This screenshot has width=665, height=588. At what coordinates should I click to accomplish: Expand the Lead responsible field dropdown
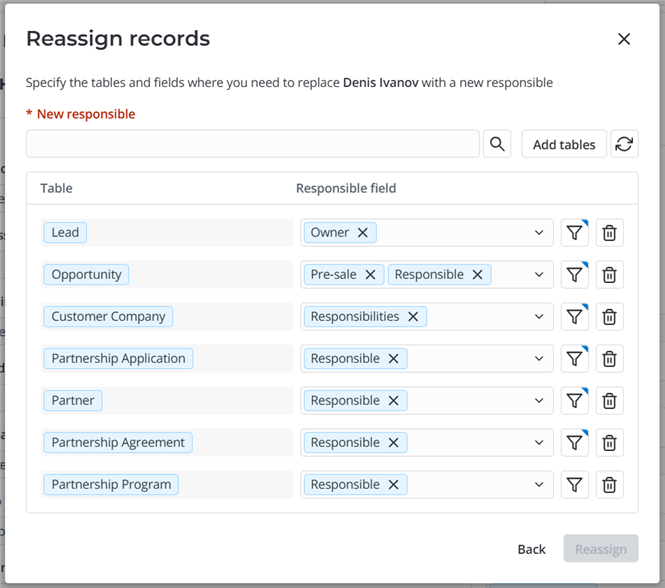pyautogui.click(x=539, y=233)
